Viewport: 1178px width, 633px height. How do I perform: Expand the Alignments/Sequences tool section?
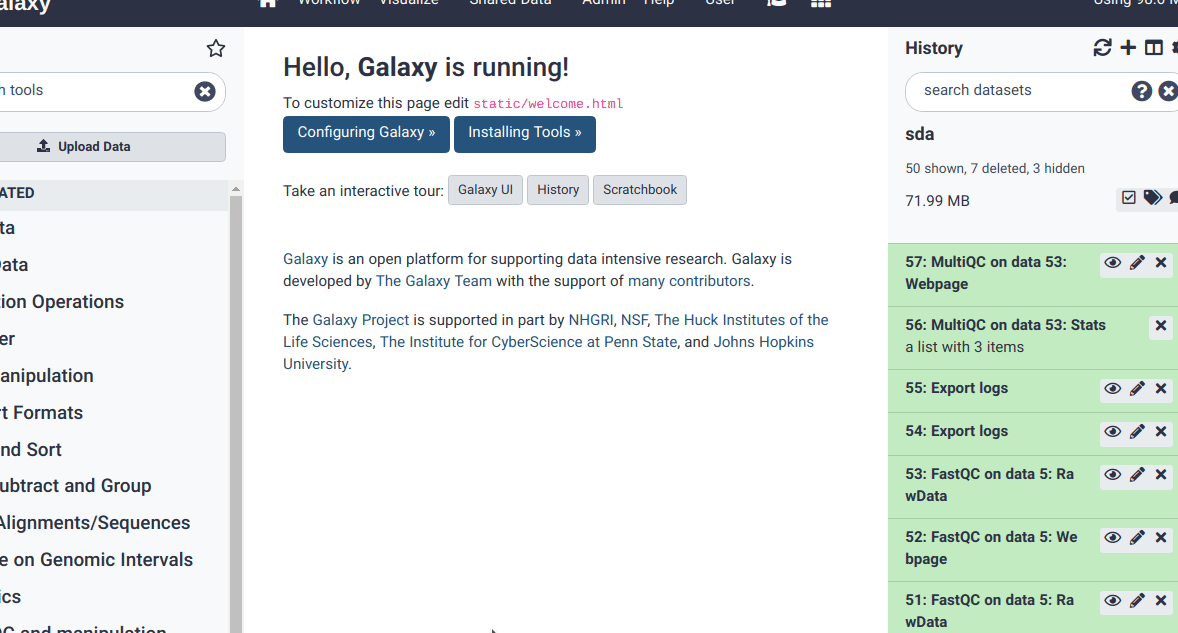95,523
